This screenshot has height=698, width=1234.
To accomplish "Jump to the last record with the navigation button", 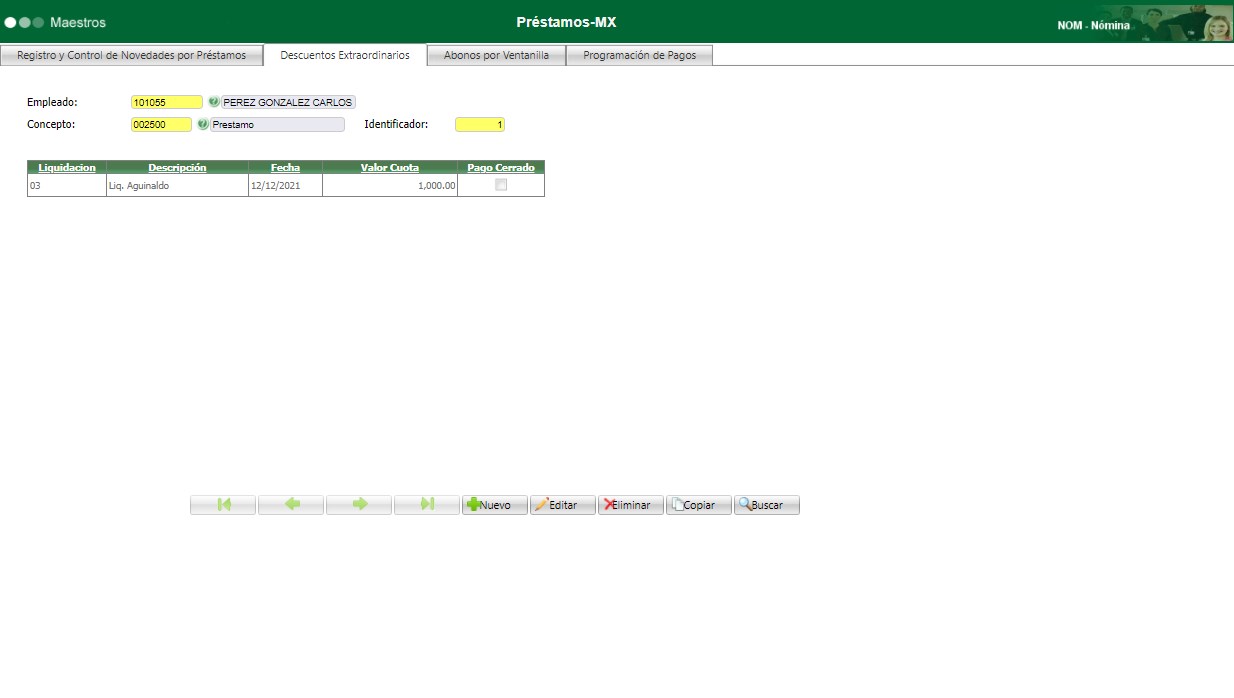I will coord(427,505).
